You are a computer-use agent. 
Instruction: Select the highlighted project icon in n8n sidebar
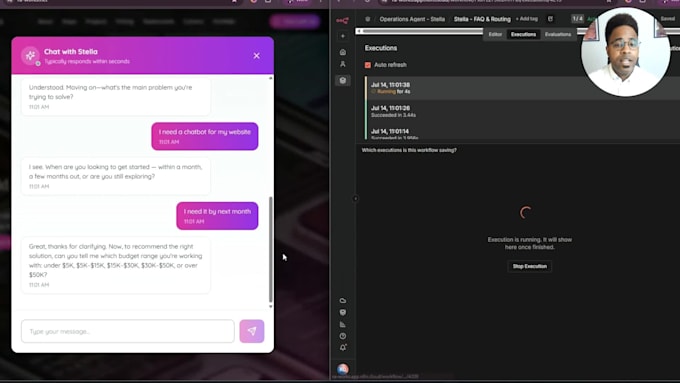click(x=343, y=80)
